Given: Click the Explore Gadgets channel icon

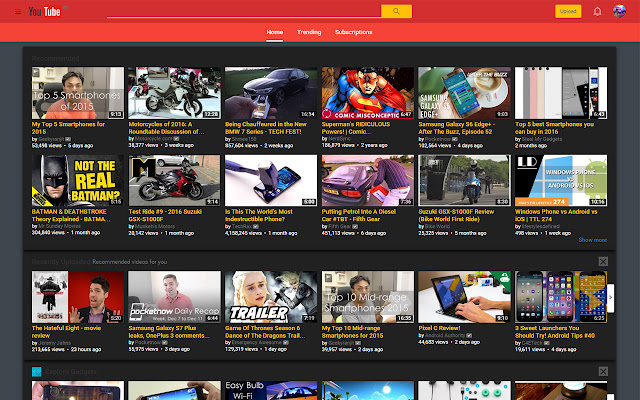Looking at the screenshot, I should coord(36,371).
